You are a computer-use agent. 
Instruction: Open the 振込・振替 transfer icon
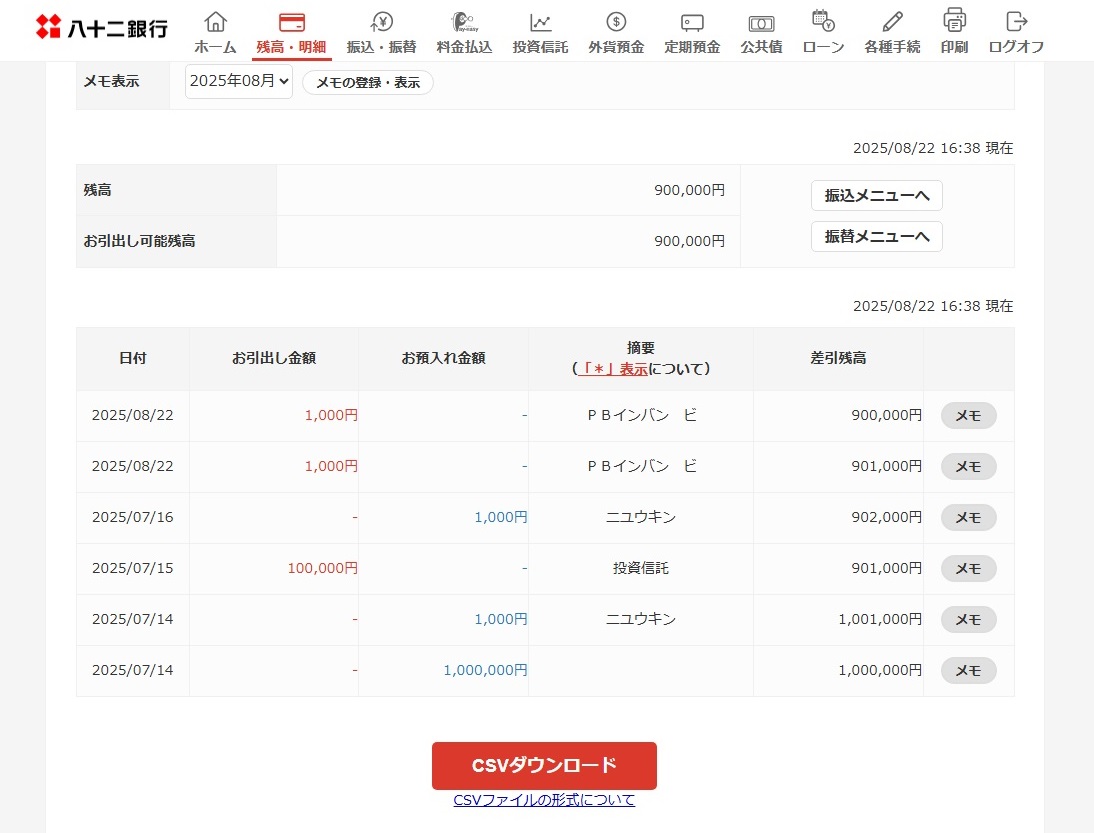[x=381, y=22]
